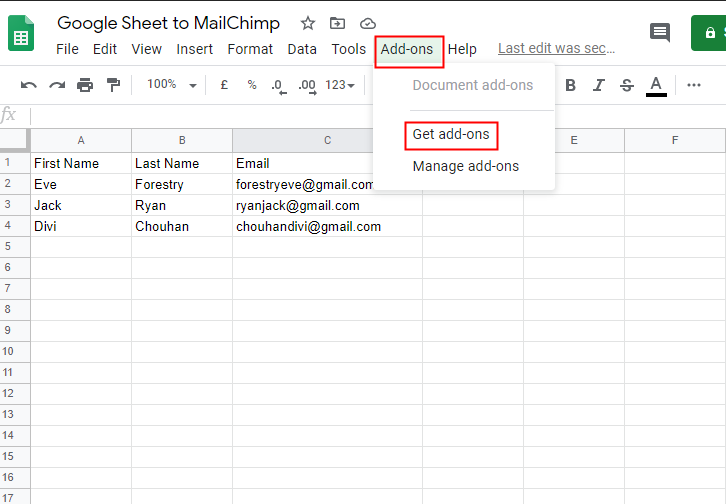This screenshot has height=504, width=726.
Task: Select column F header
Action: [x=675, y=140]
